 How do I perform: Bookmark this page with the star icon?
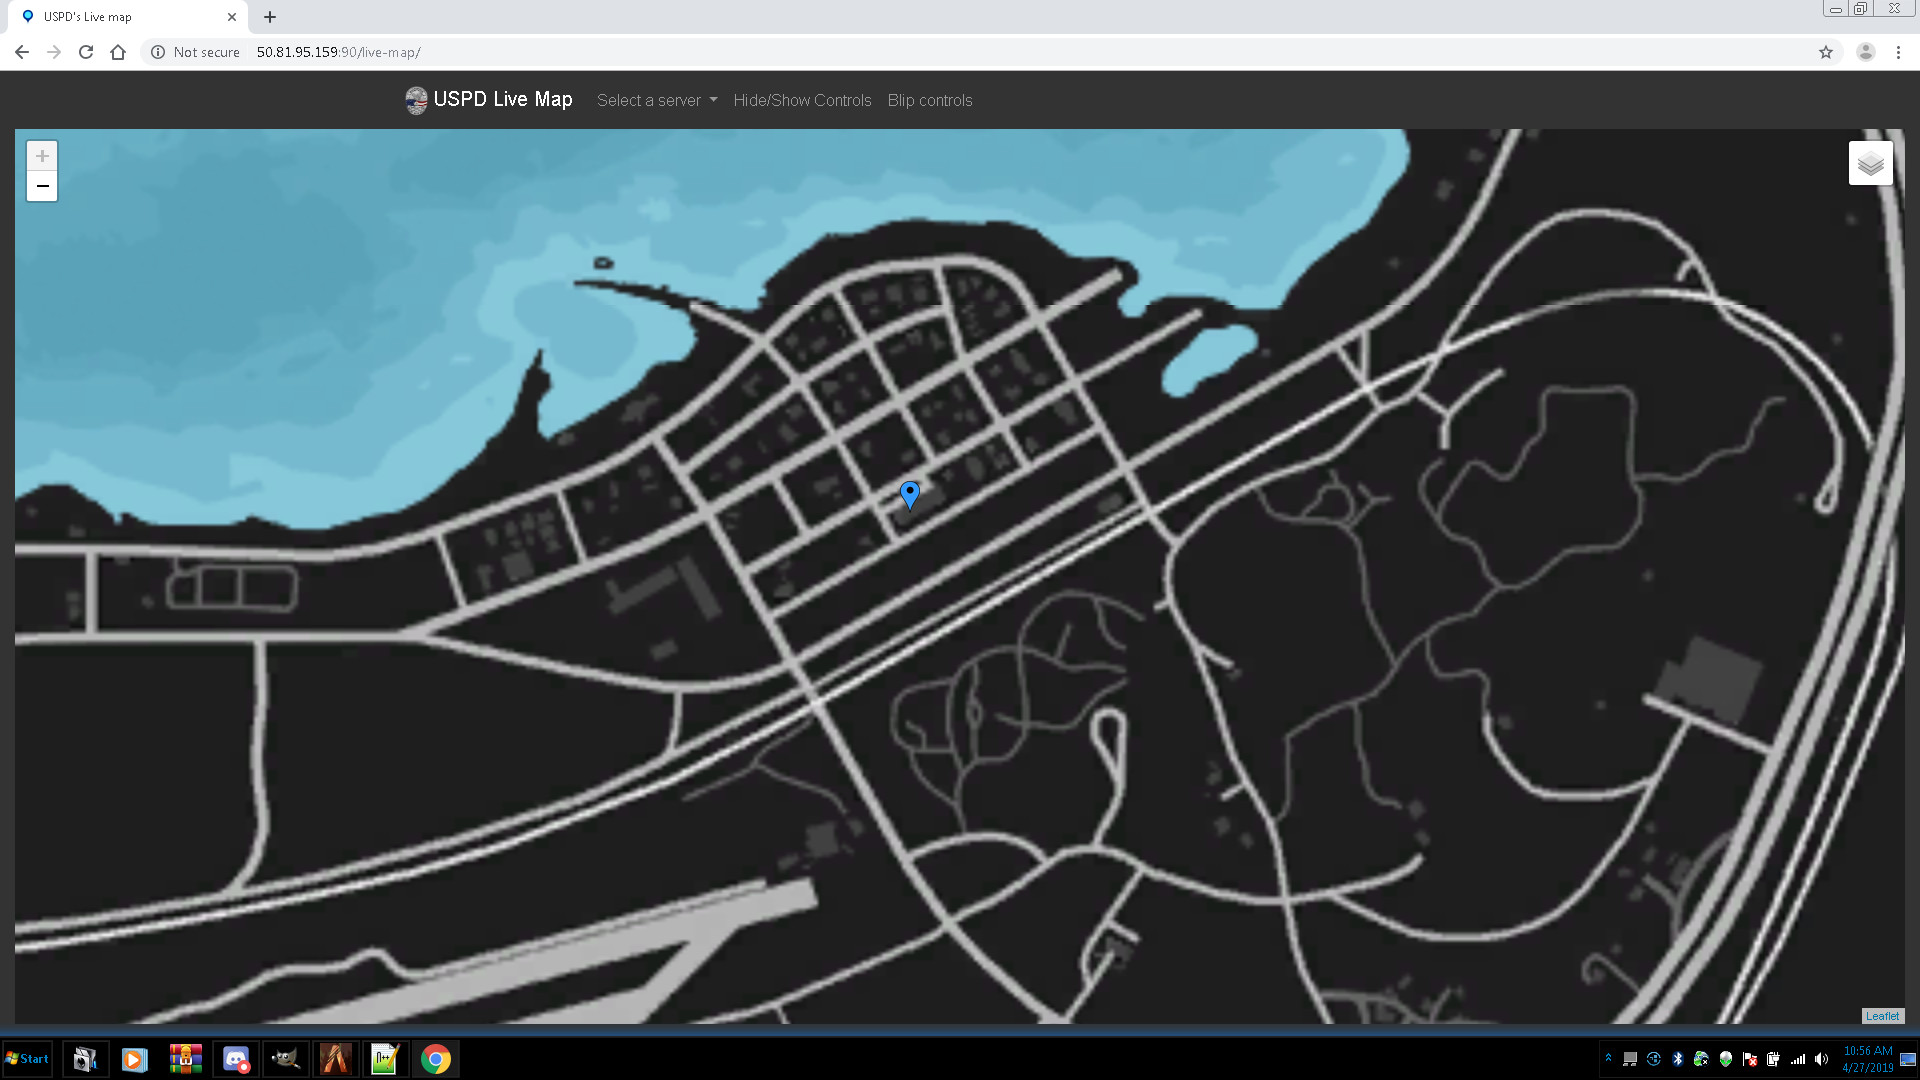tap(1826, 52)
